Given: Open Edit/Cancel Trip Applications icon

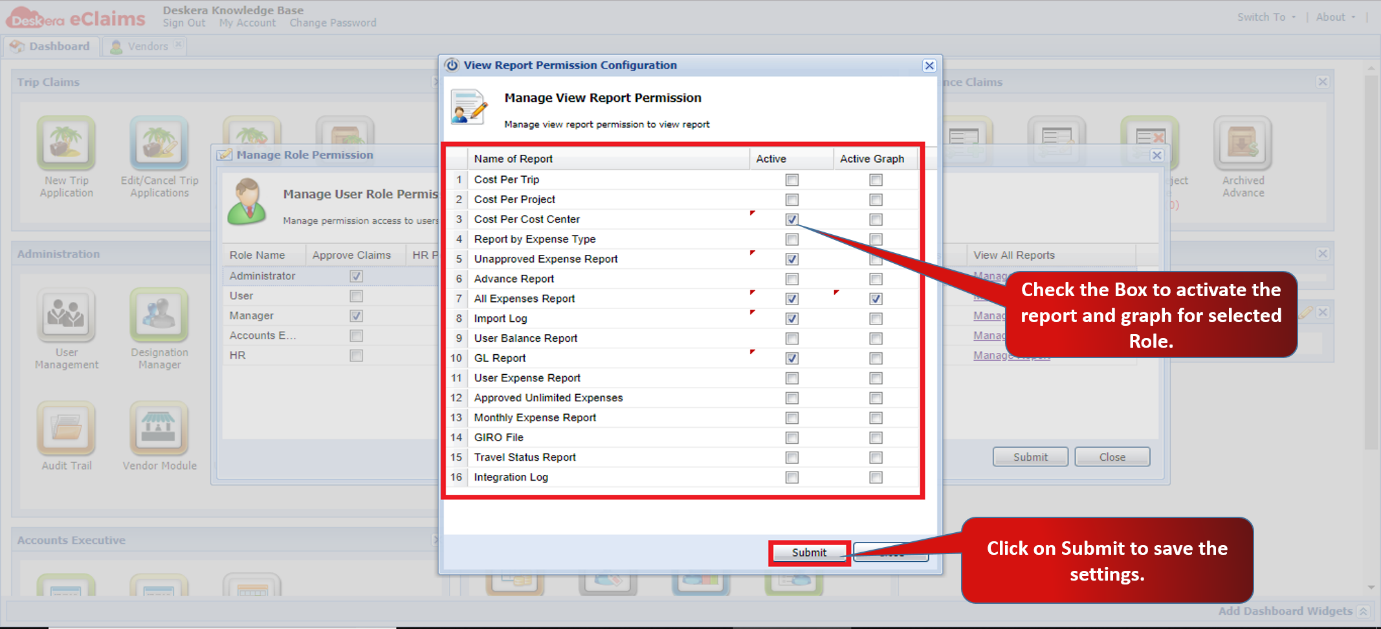Looking at the screenshot, I should [160, 143].
